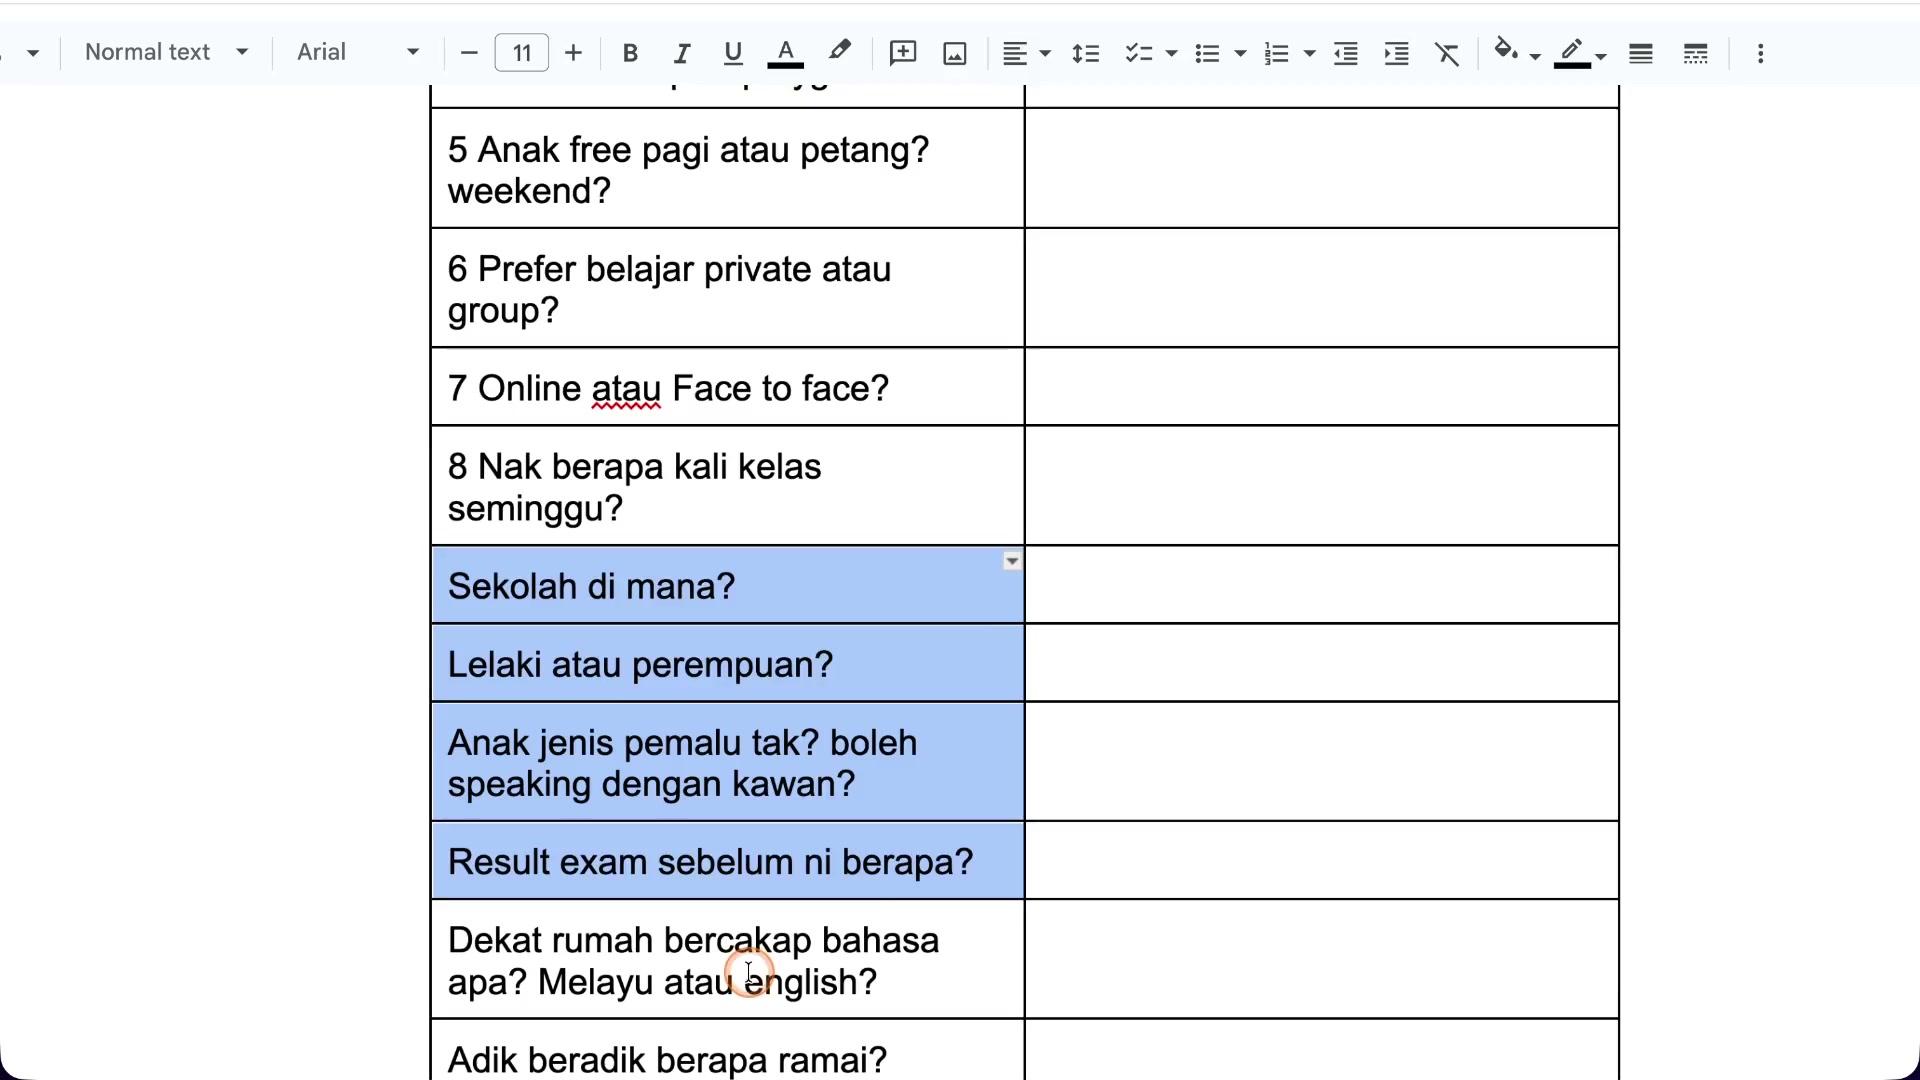
Task: Increase the font size
Action: click(573, 53)
